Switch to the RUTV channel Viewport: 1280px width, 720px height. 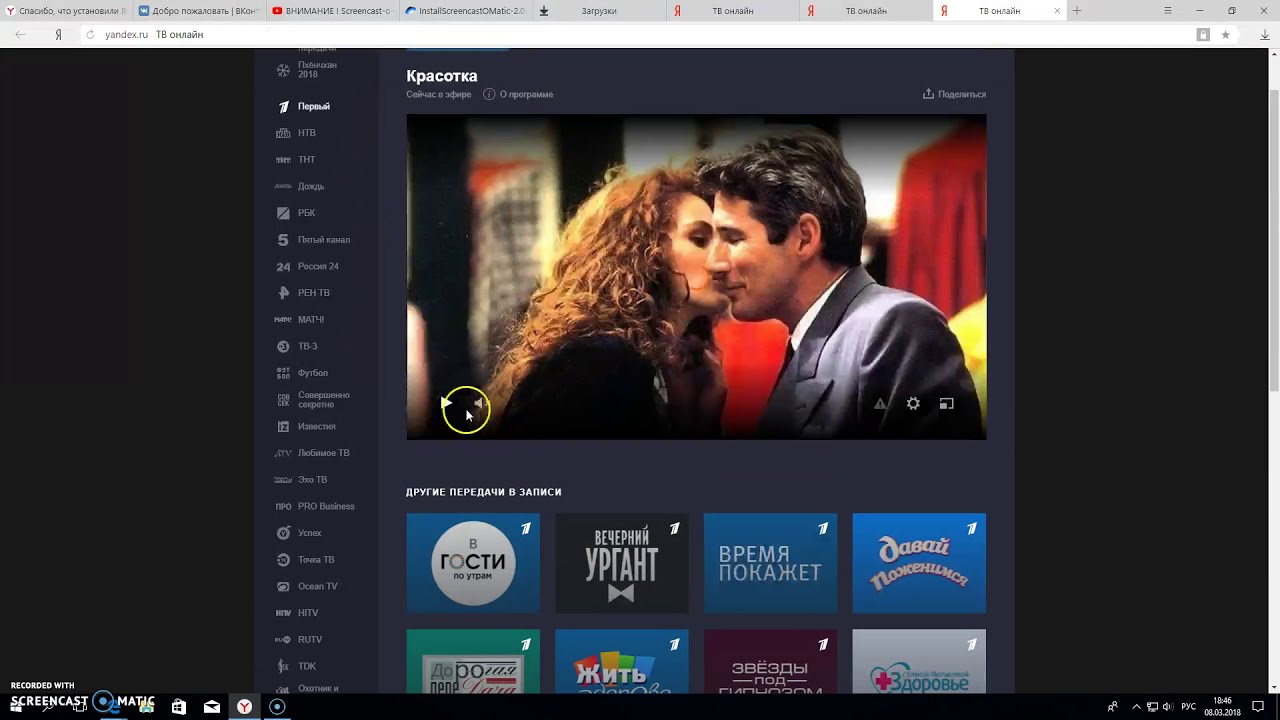(299, 640)
